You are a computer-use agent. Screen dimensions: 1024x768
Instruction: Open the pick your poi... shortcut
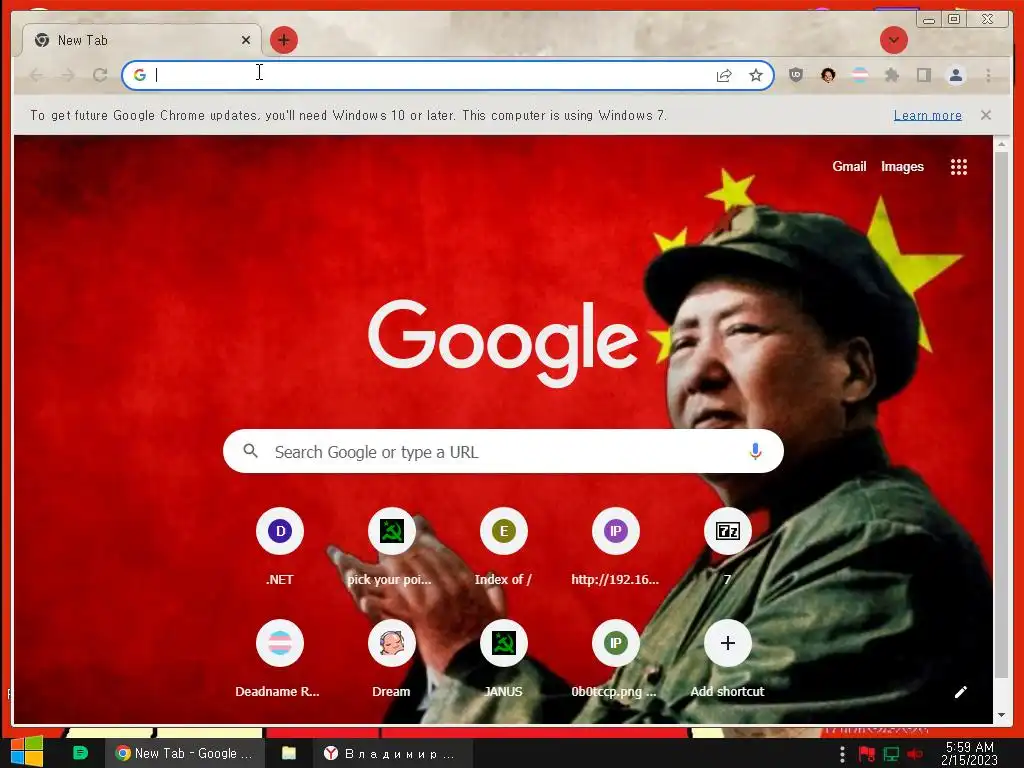(x=391, y=547)
